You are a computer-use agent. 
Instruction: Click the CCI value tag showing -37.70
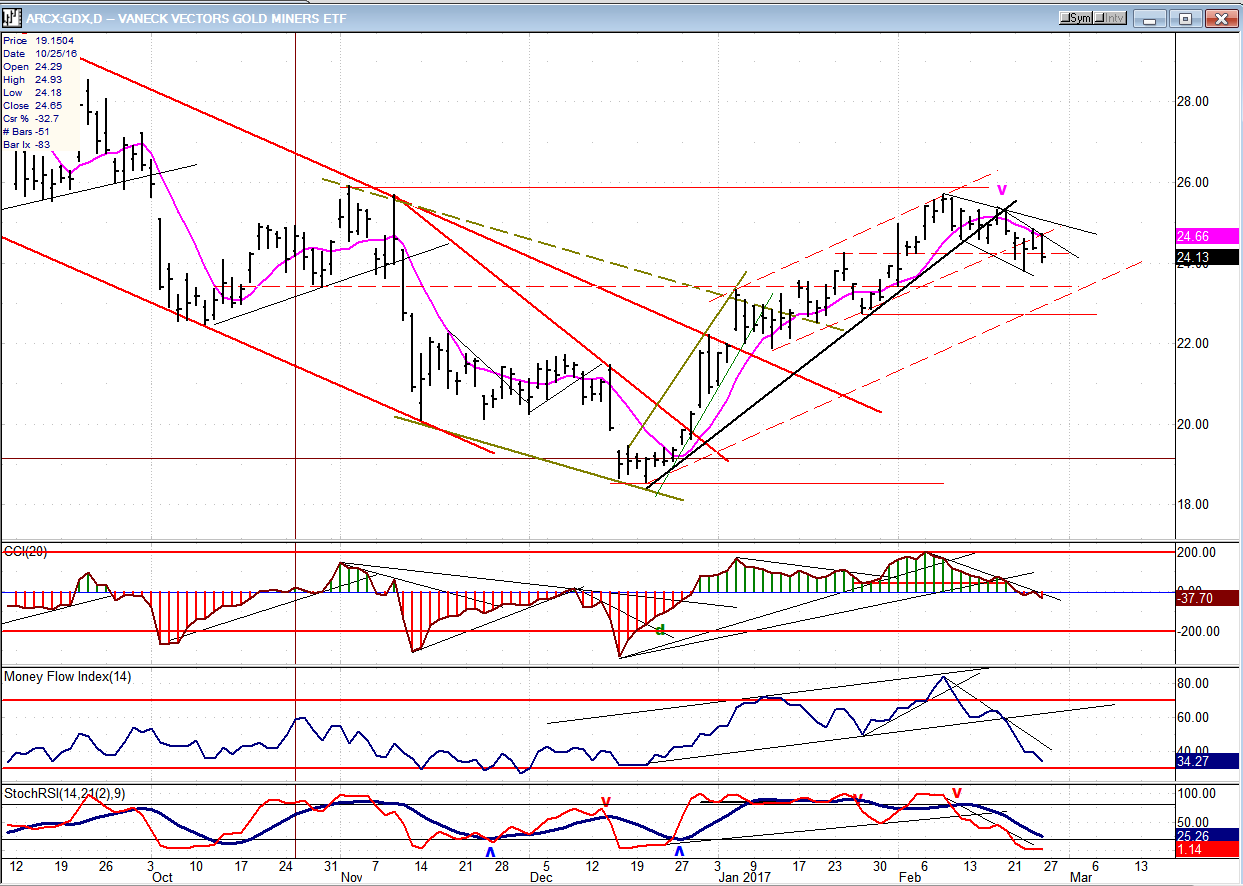(x=1208, y=598)
